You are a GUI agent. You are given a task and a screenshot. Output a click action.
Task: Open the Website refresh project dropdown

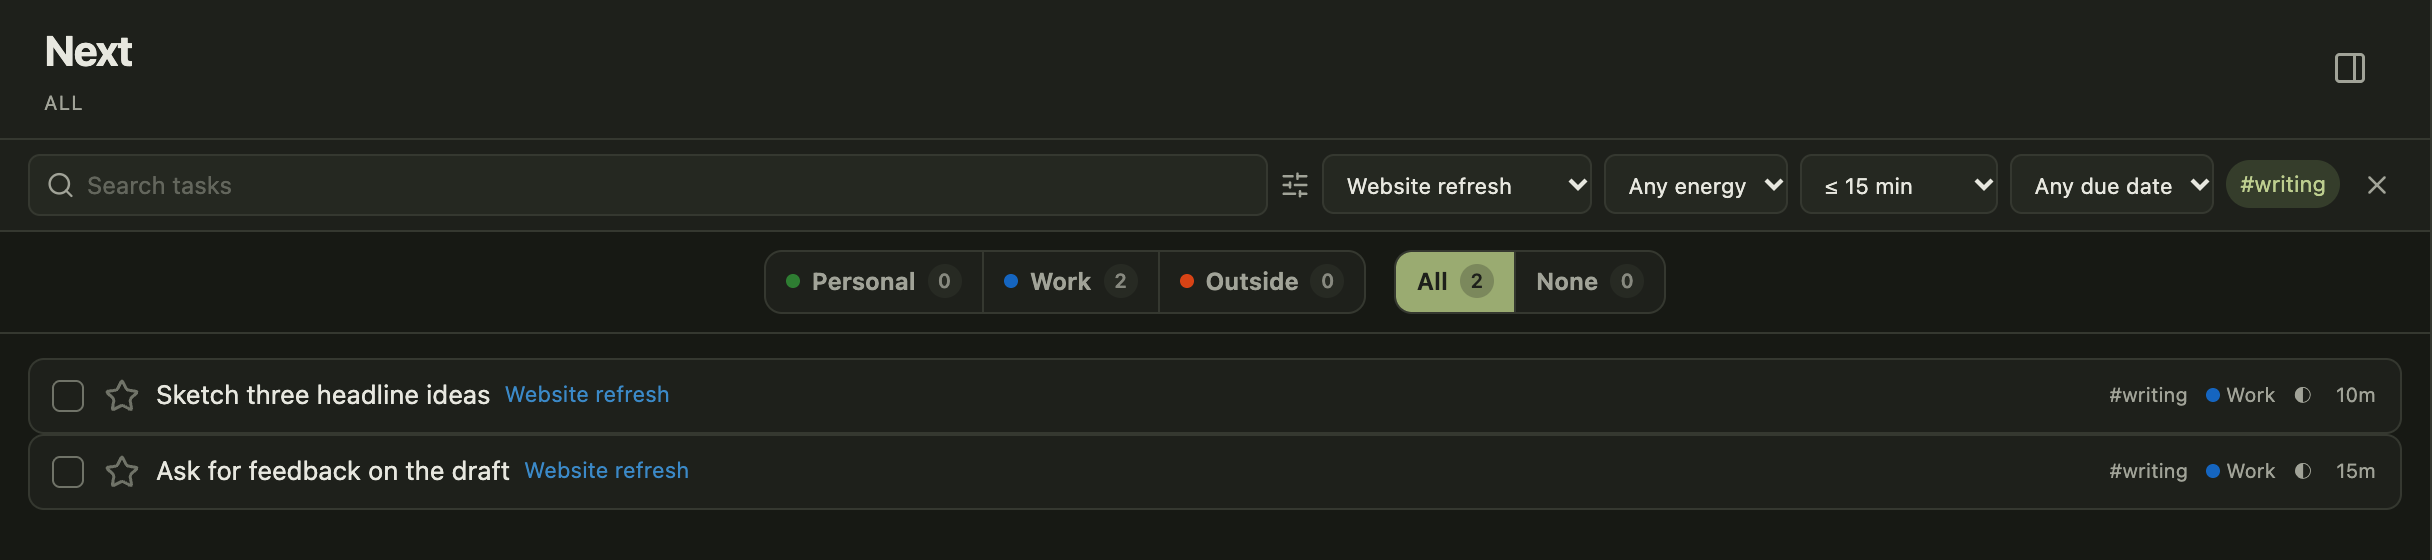coord(1457,185)
